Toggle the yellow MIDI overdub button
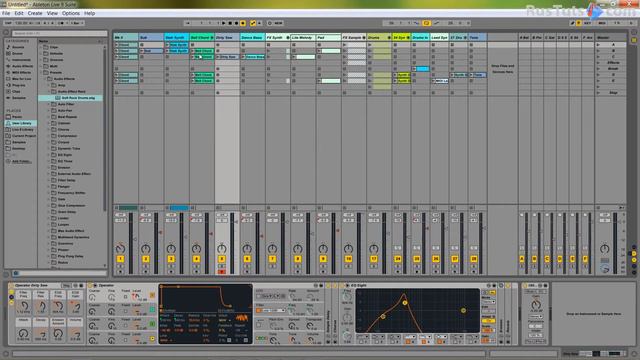Screen dimensions: 640x360 coord(243,23)
